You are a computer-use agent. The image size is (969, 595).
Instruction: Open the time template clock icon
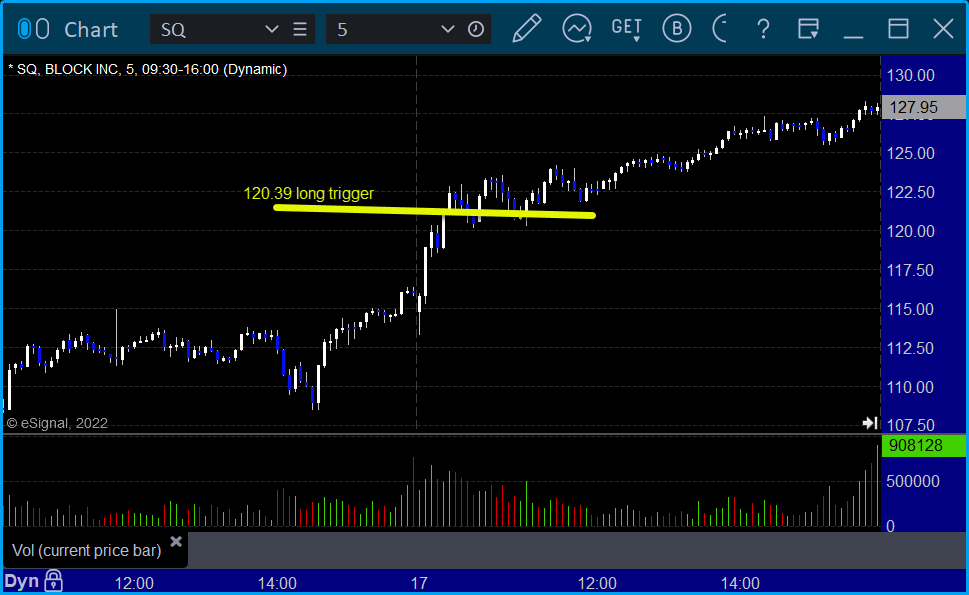coord(476,30)
